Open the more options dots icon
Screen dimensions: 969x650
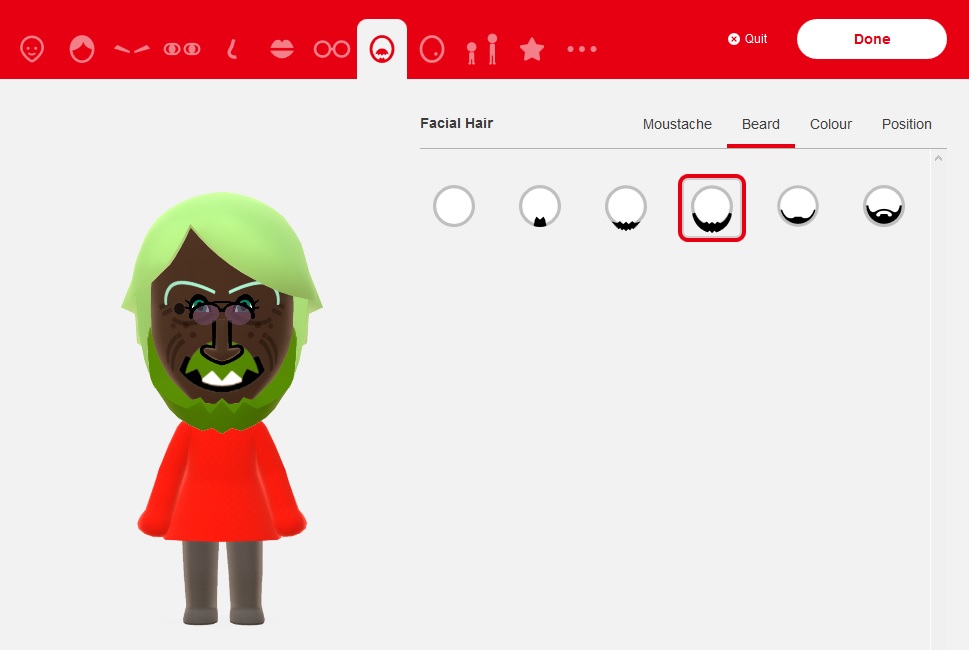582,49
